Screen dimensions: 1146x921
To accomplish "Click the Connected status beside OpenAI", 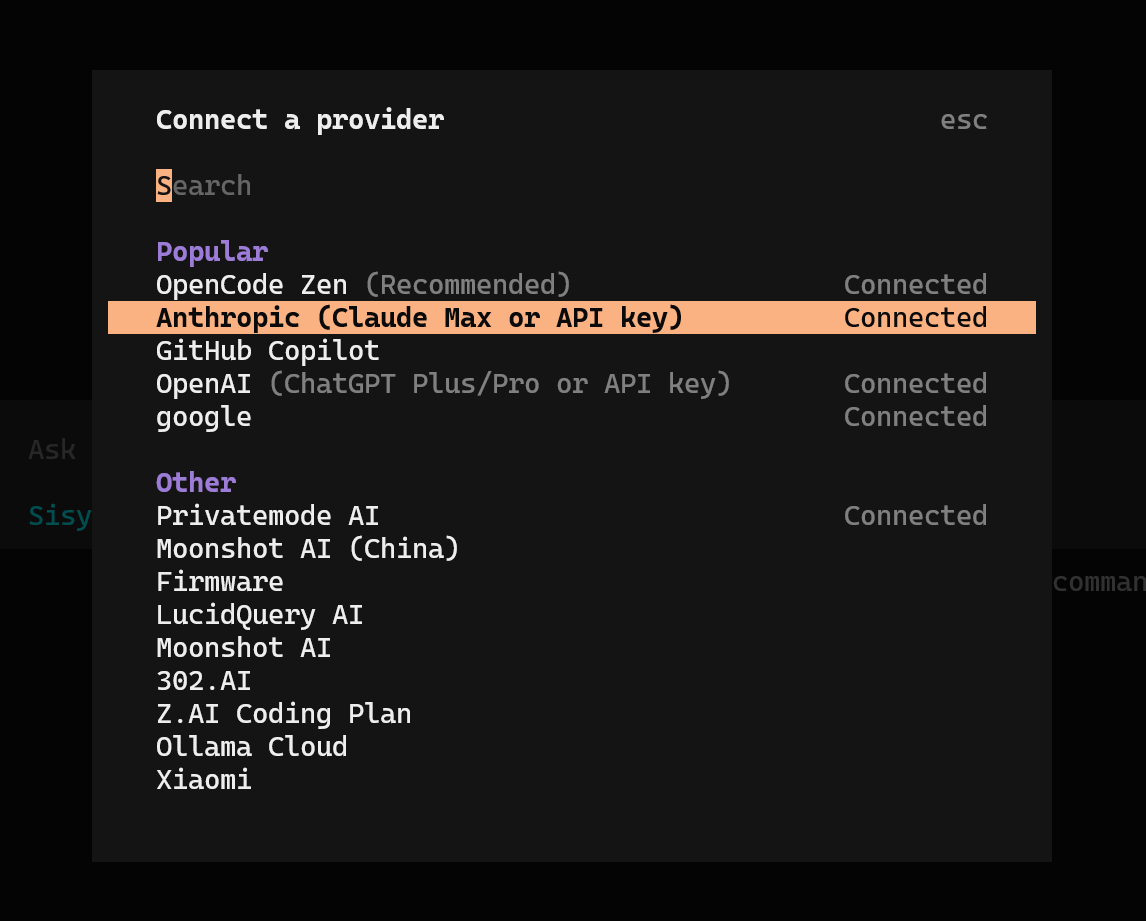I will [x=915, y=383].
